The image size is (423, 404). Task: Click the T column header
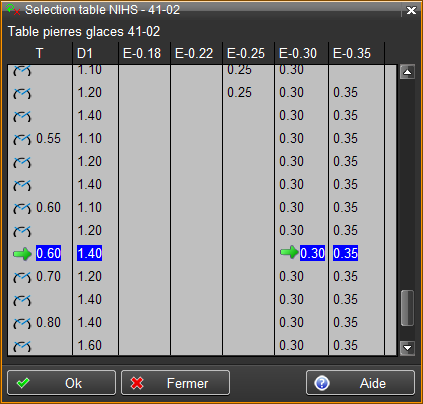tap(40, 53)
